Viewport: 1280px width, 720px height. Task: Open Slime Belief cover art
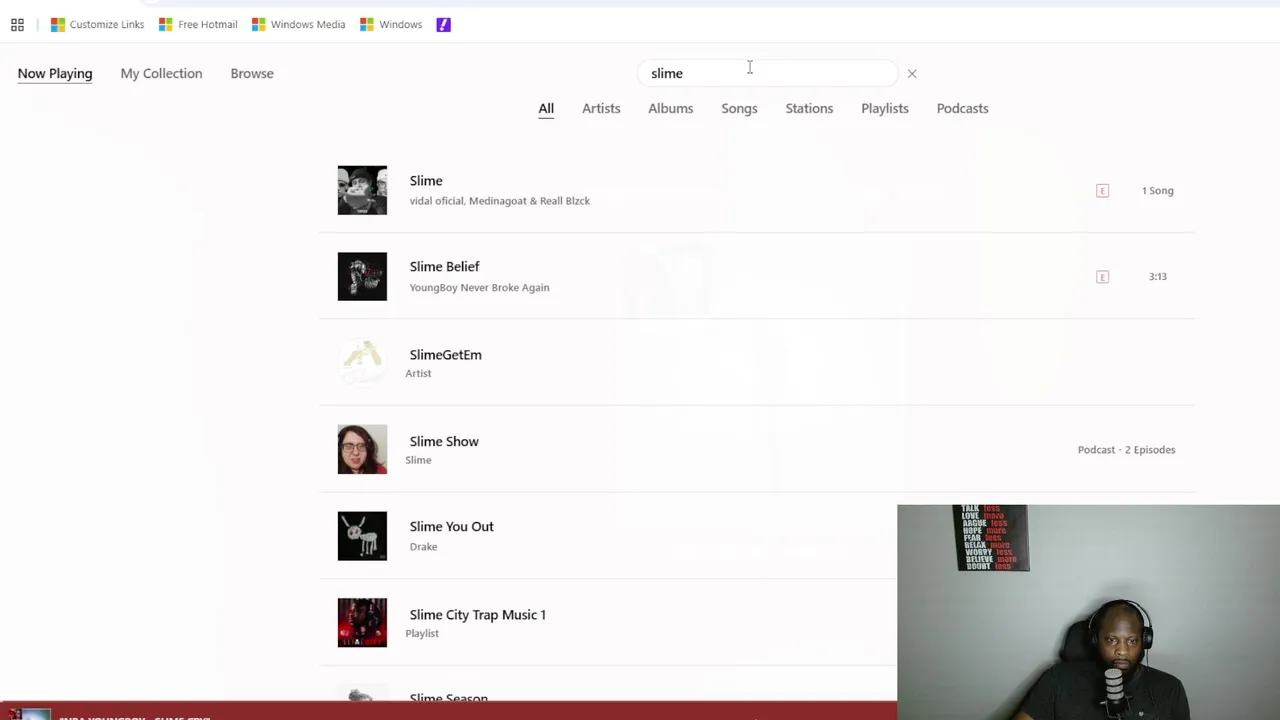point(362,276)
